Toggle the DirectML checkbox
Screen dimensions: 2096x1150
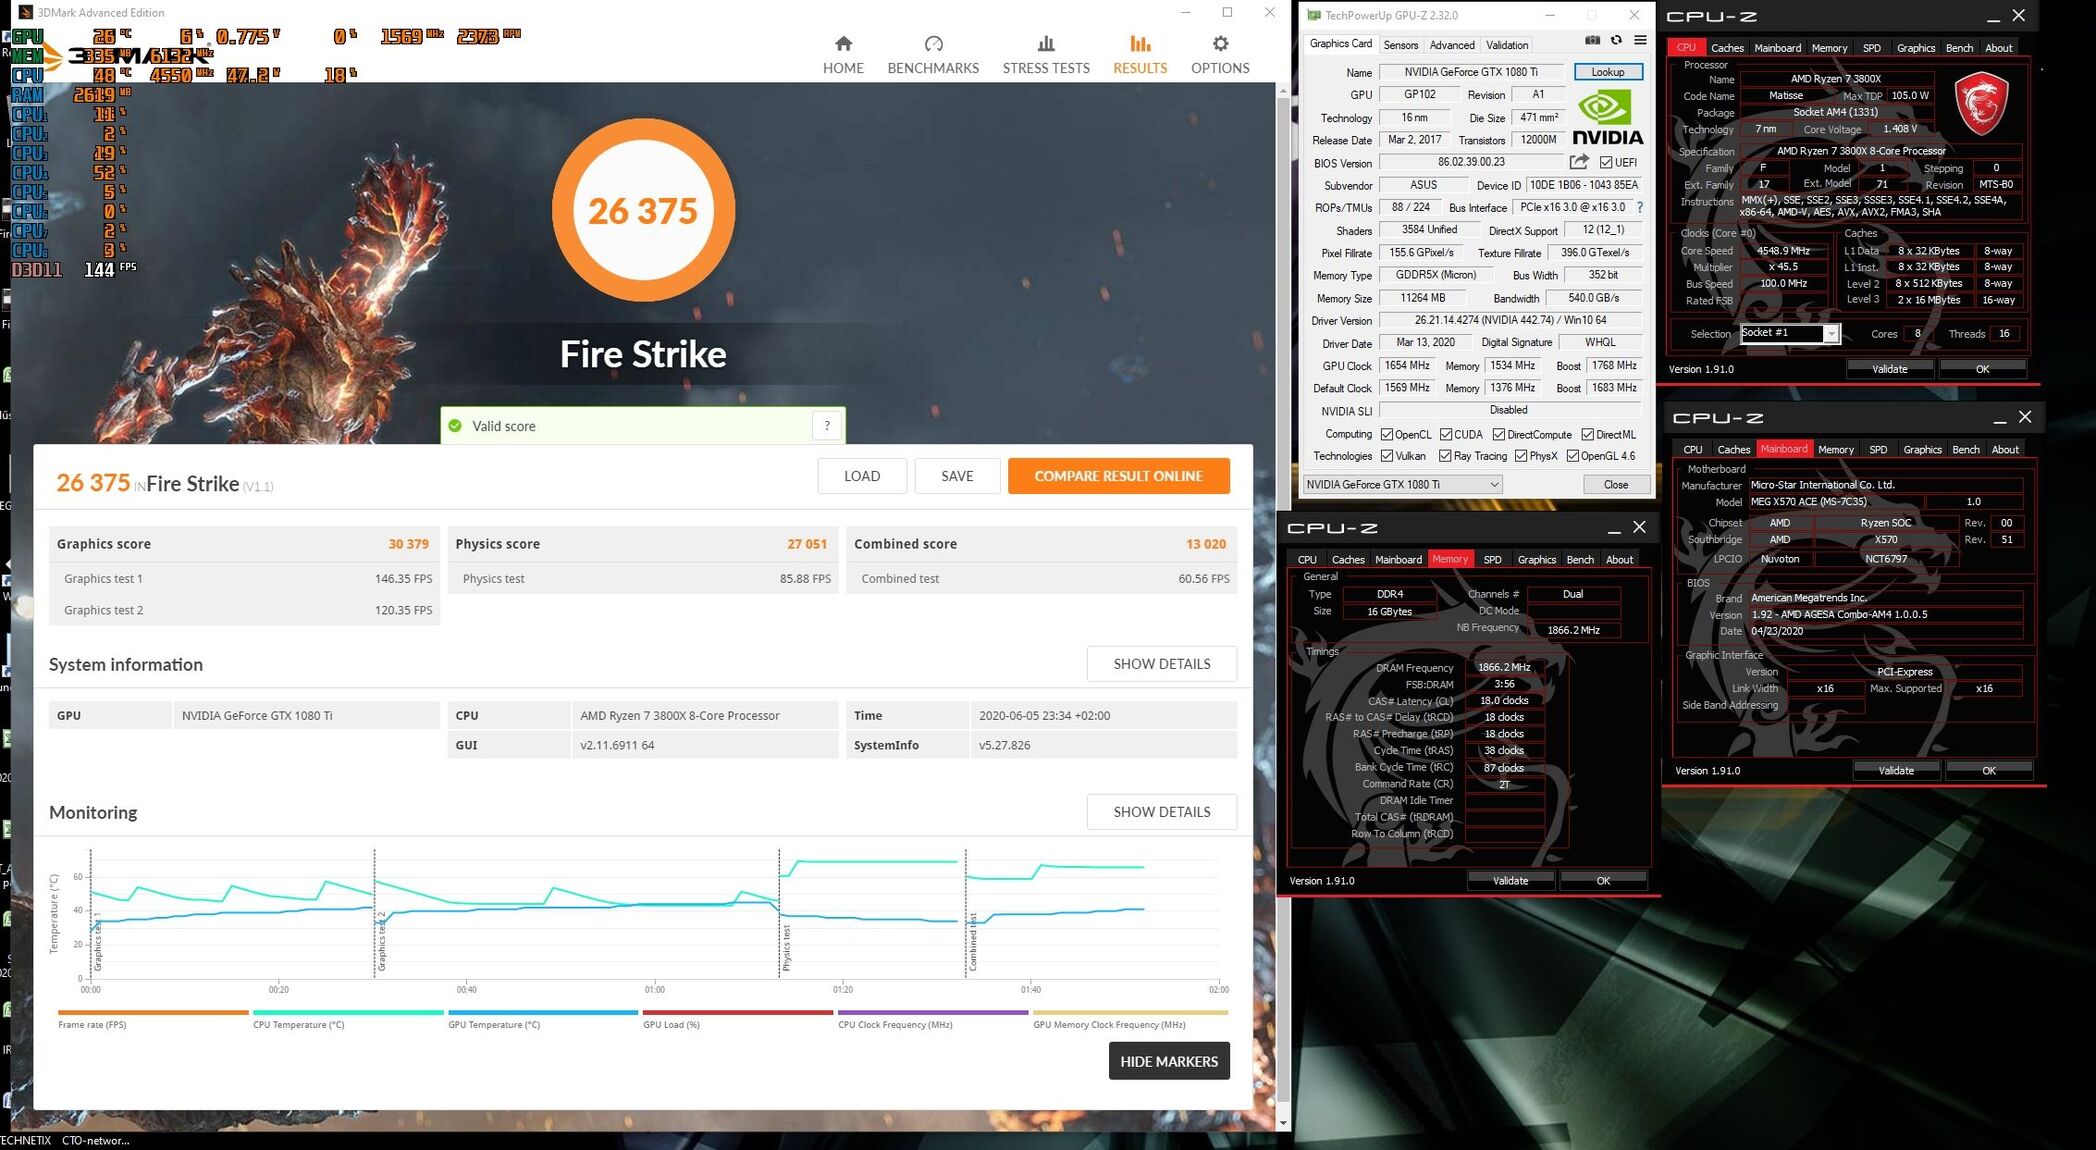tap(1587, 435)
